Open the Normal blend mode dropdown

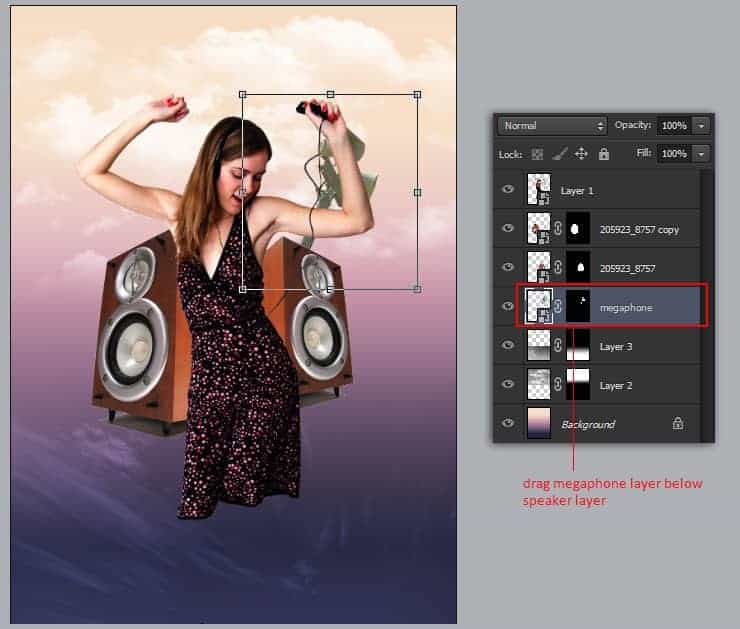coord(552,126)
